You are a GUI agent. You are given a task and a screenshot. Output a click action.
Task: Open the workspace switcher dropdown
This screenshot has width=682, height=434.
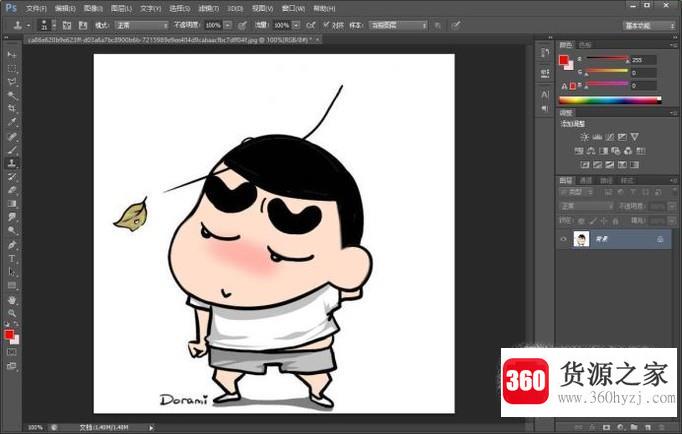click(649, 26)
